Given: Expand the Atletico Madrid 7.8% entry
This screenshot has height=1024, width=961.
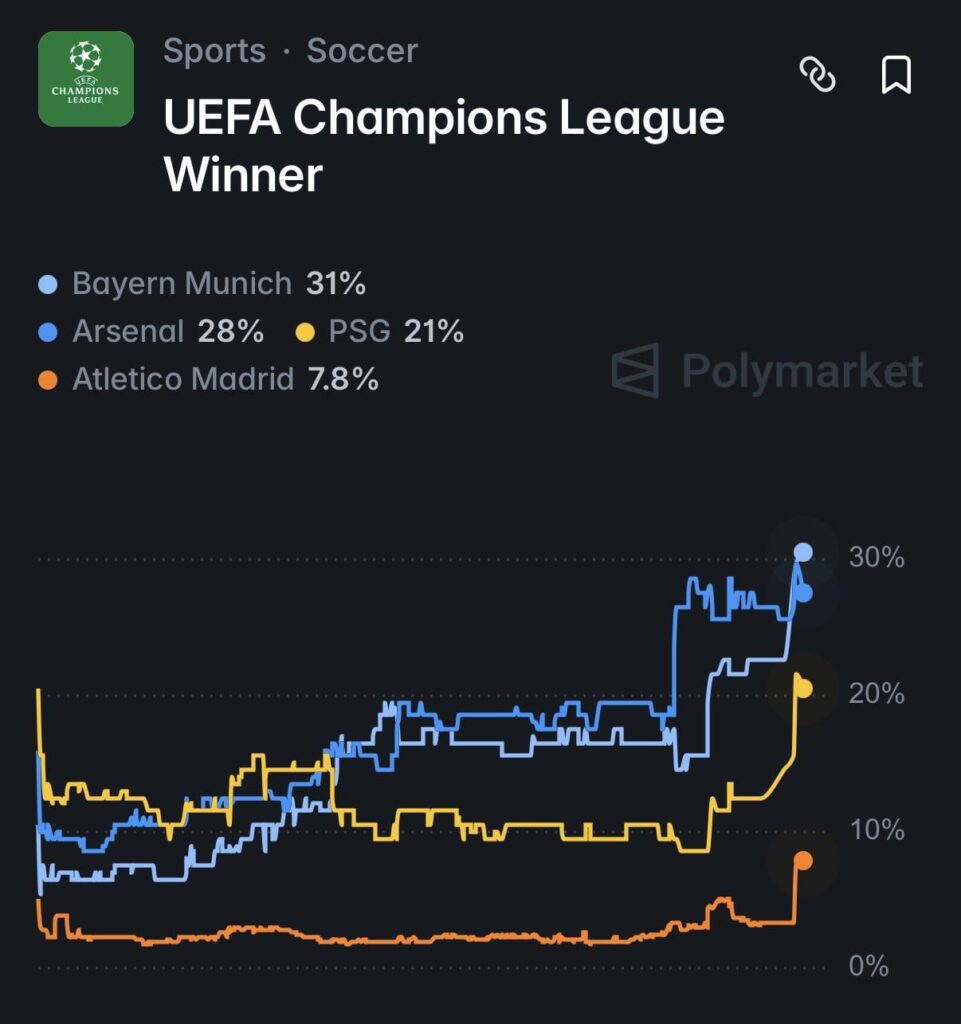Looking at the screenshot, I should click(215, 379).
